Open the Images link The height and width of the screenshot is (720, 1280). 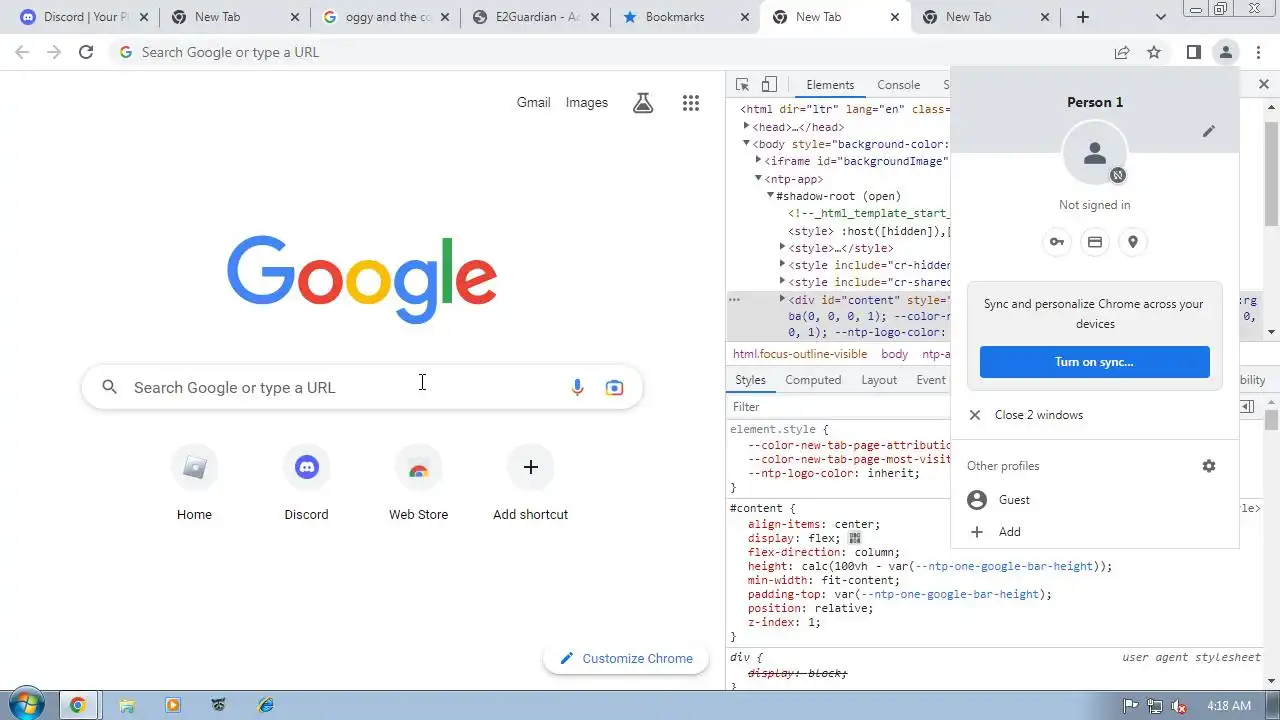click(x=586, y=102)
